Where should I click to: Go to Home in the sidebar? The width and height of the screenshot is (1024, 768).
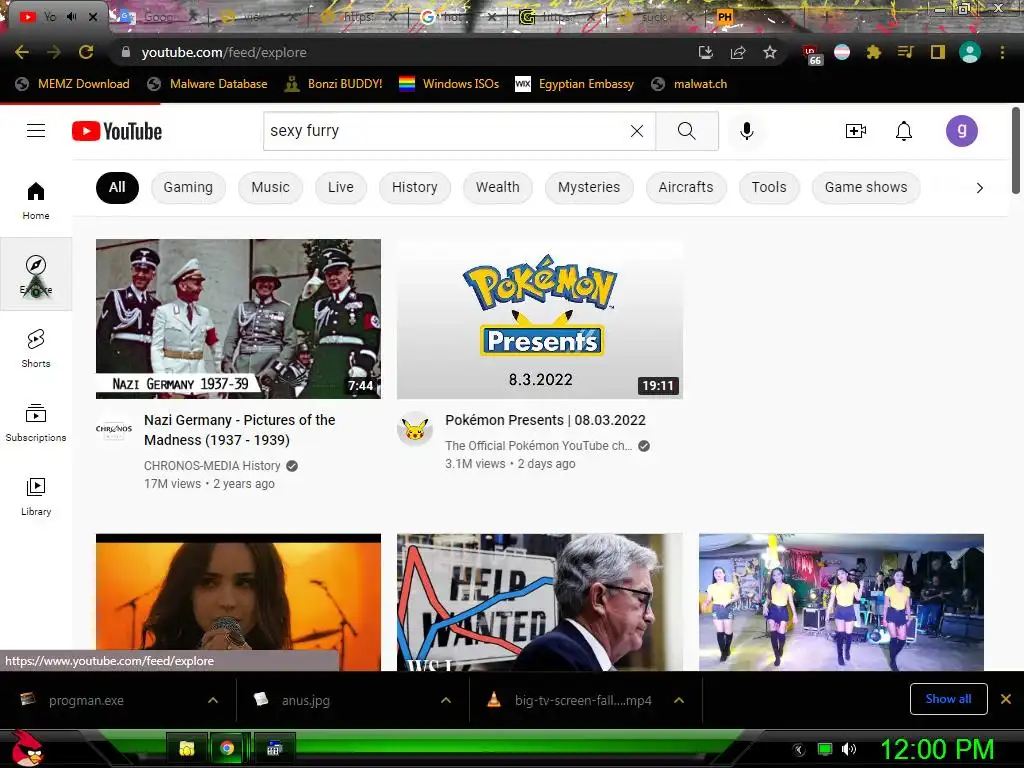pyautogui.click(x=36, y=200)
